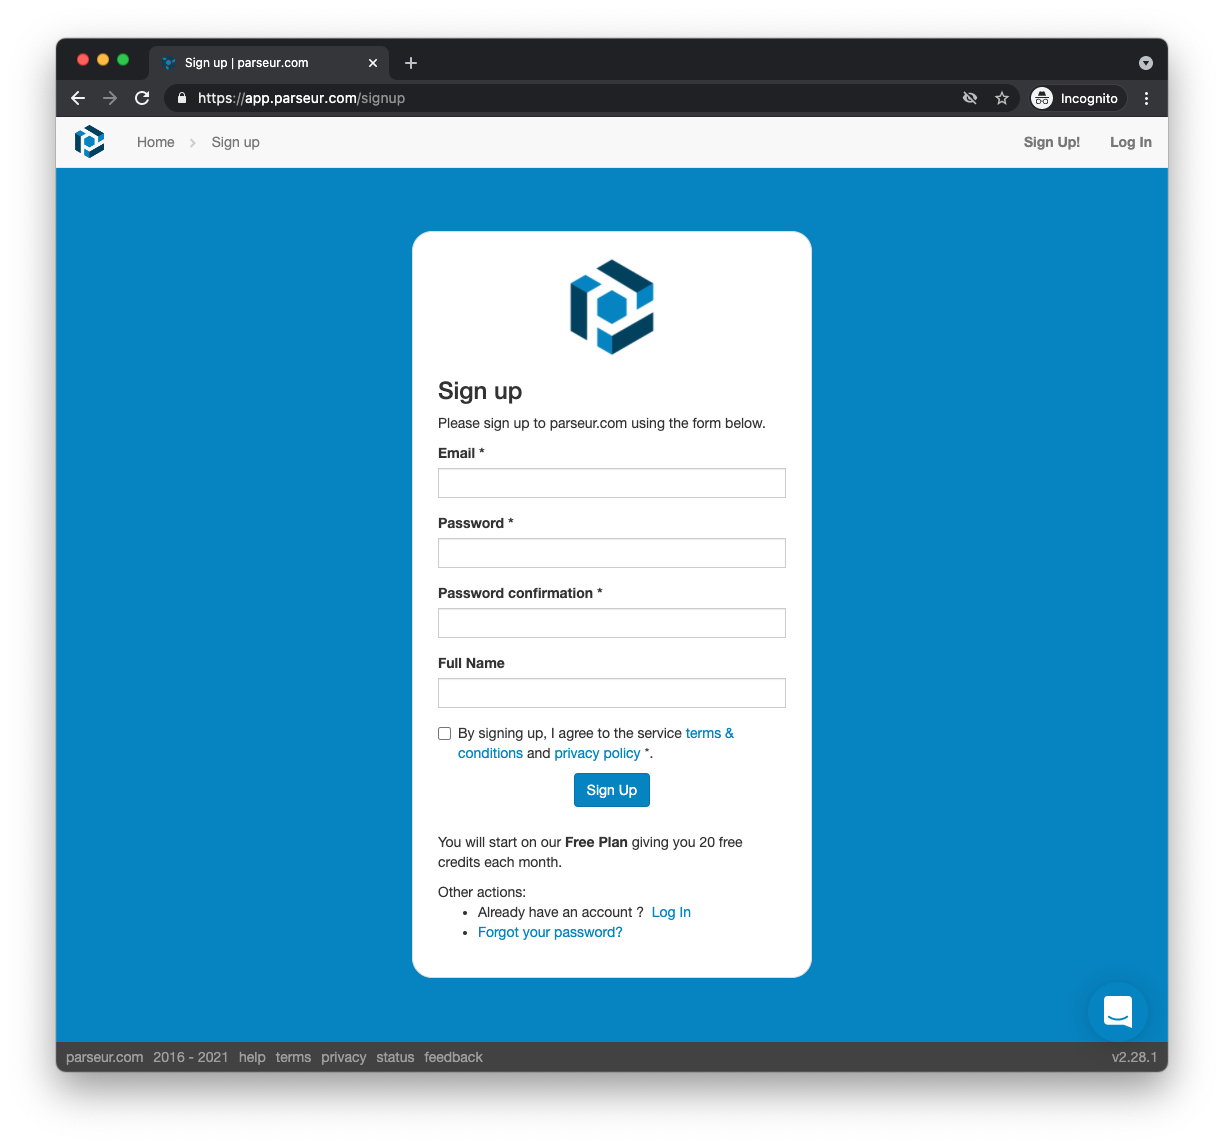The height and width of the screenshot is (1146, 1224).
Task: Open the status link in the footer
Action: coord(395,1057)
